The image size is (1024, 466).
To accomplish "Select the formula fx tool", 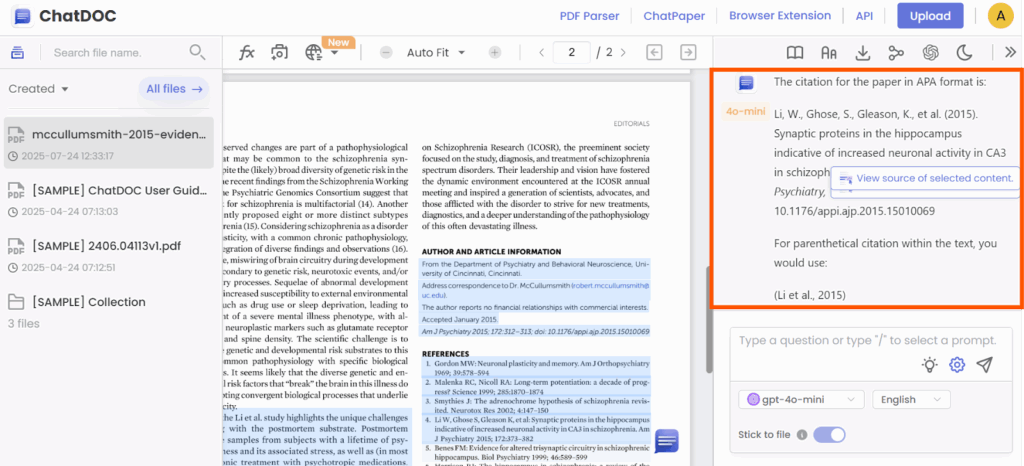I will pos(247,53).
